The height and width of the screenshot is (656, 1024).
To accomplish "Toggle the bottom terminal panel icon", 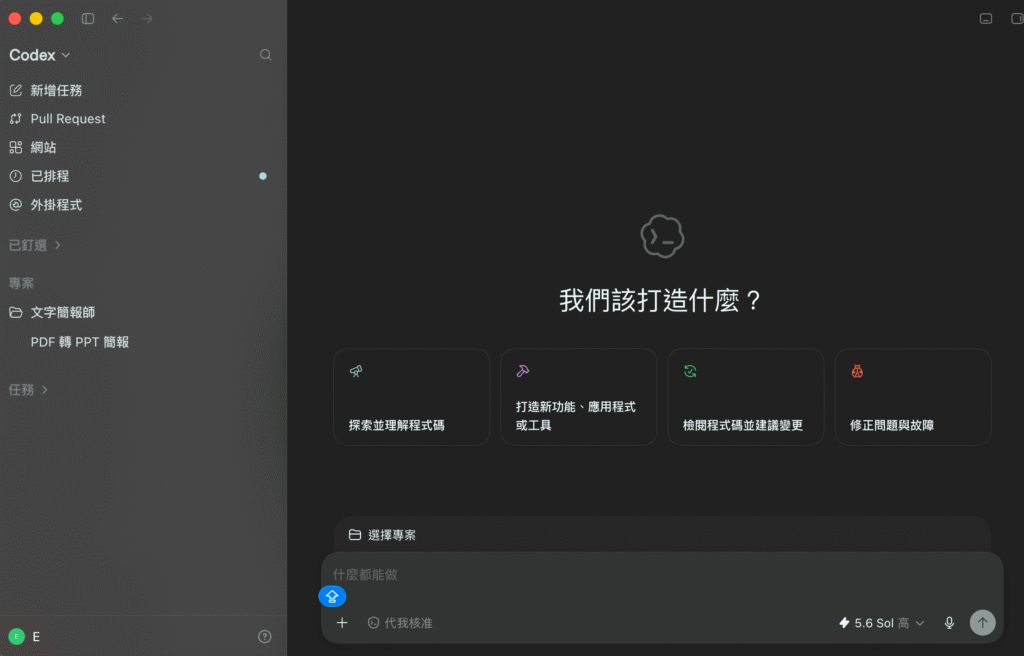I will coord(986,19).
